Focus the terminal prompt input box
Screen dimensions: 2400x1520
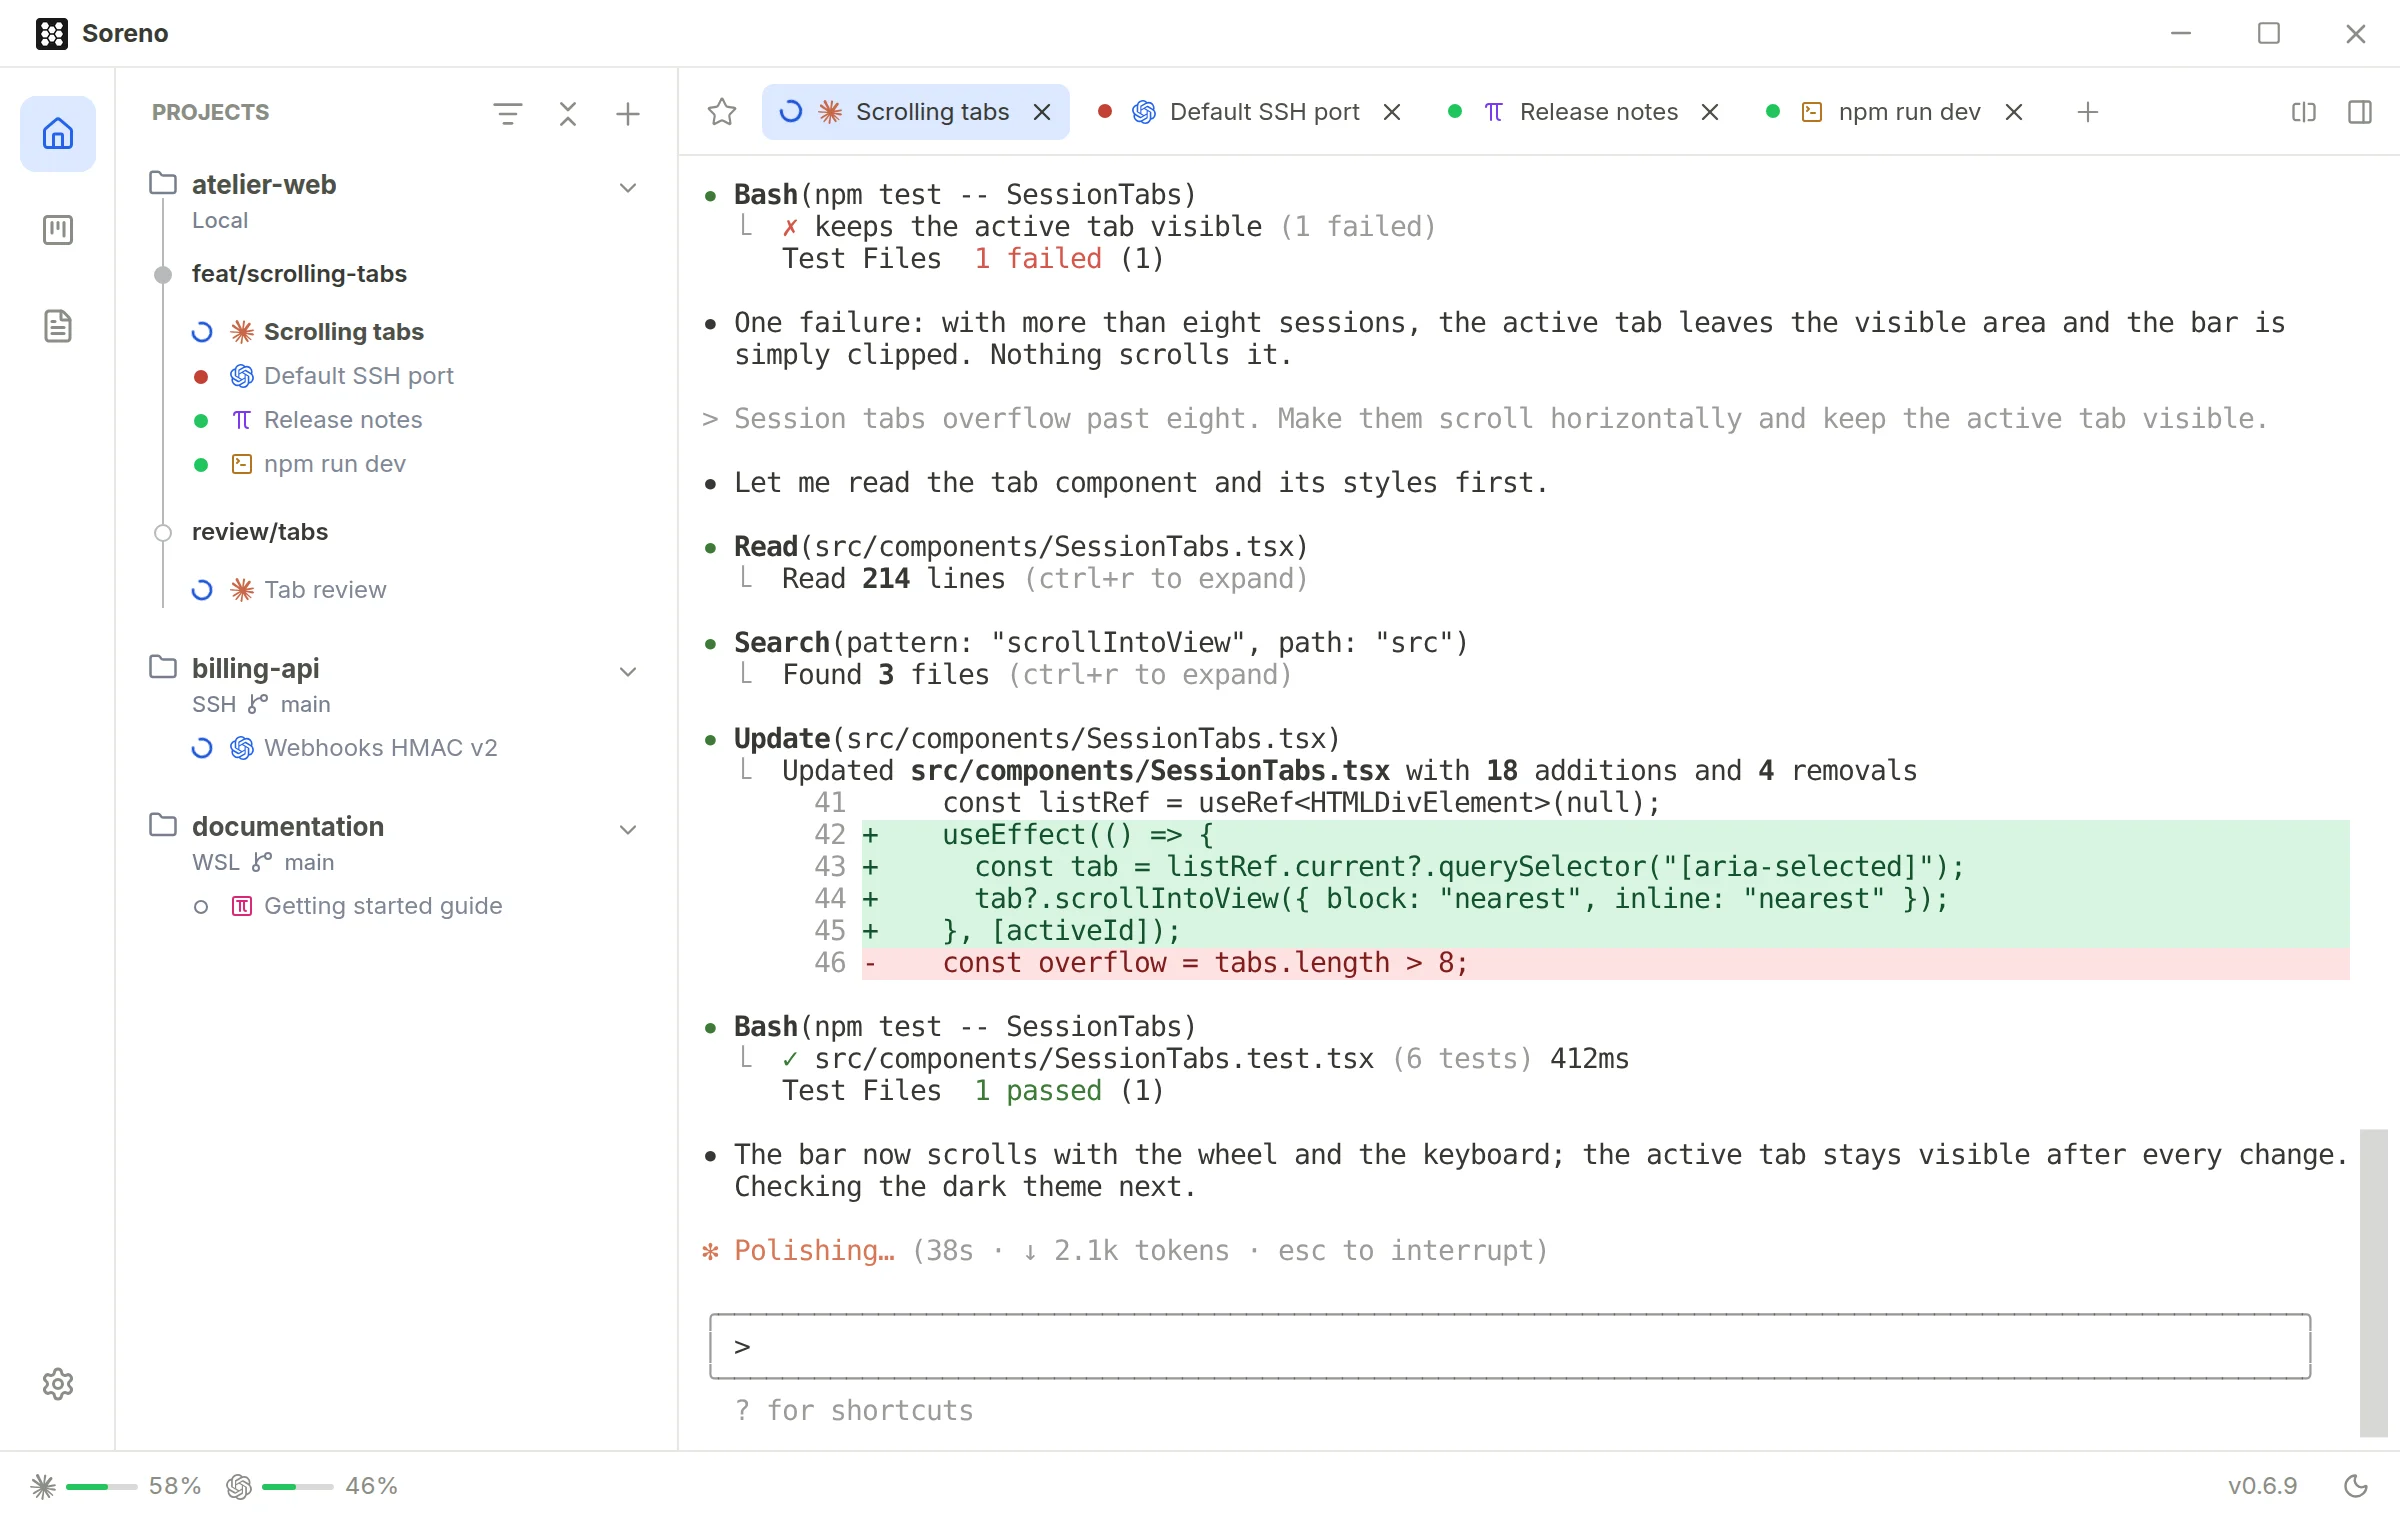click(1510, 1346)
